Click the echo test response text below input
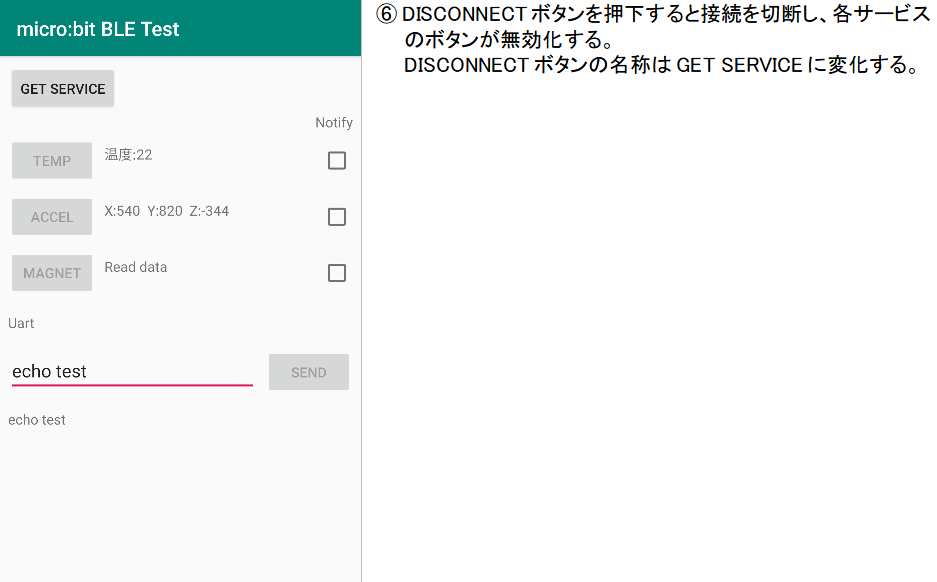The height and width of the screenshot is (582, 937). tap(37, 419)
